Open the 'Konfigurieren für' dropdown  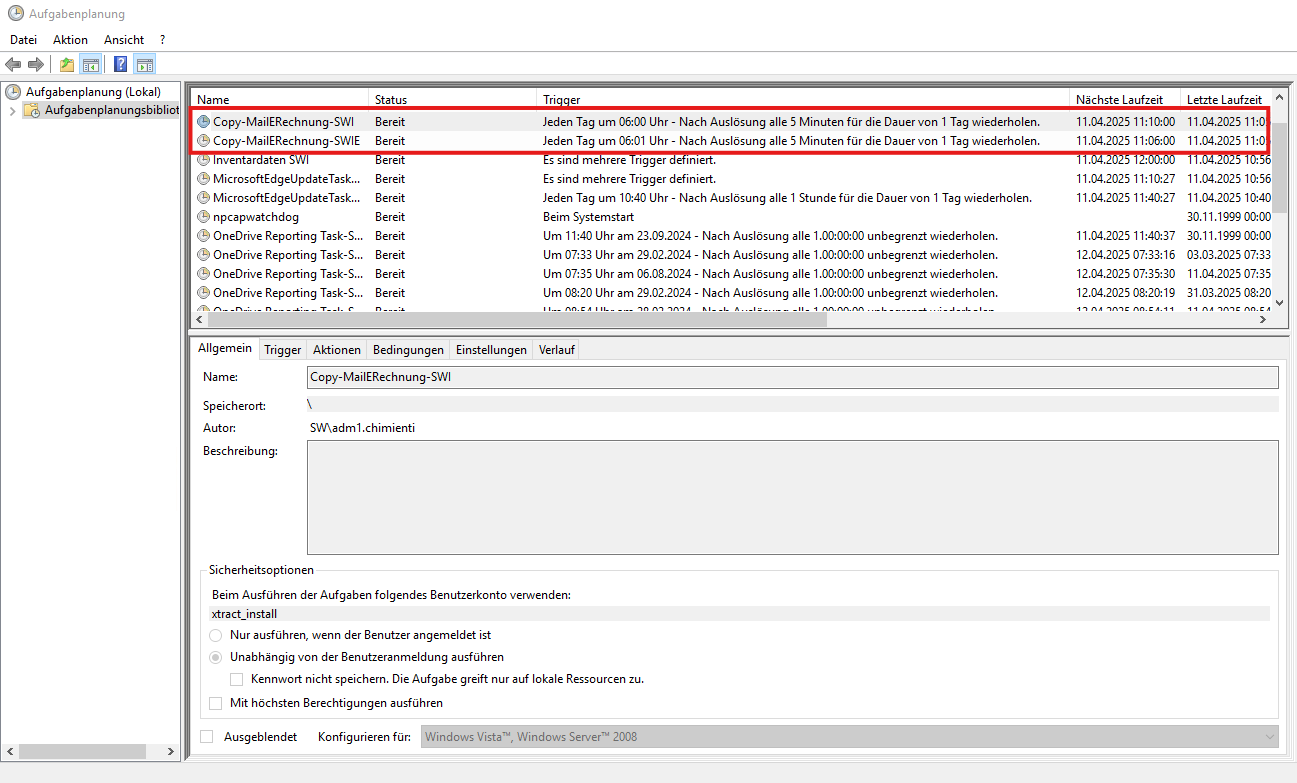849,737
